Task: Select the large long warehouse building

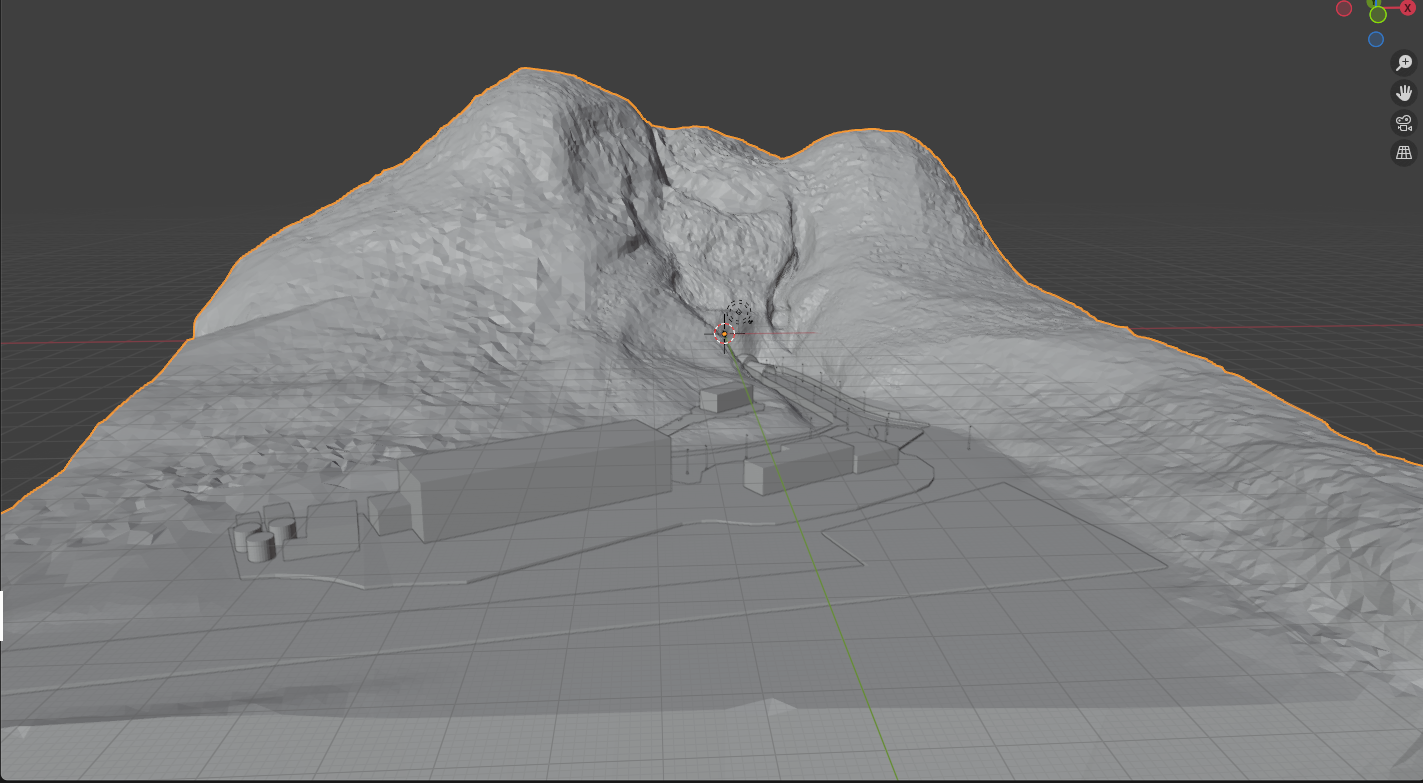Action: point(535,480)
